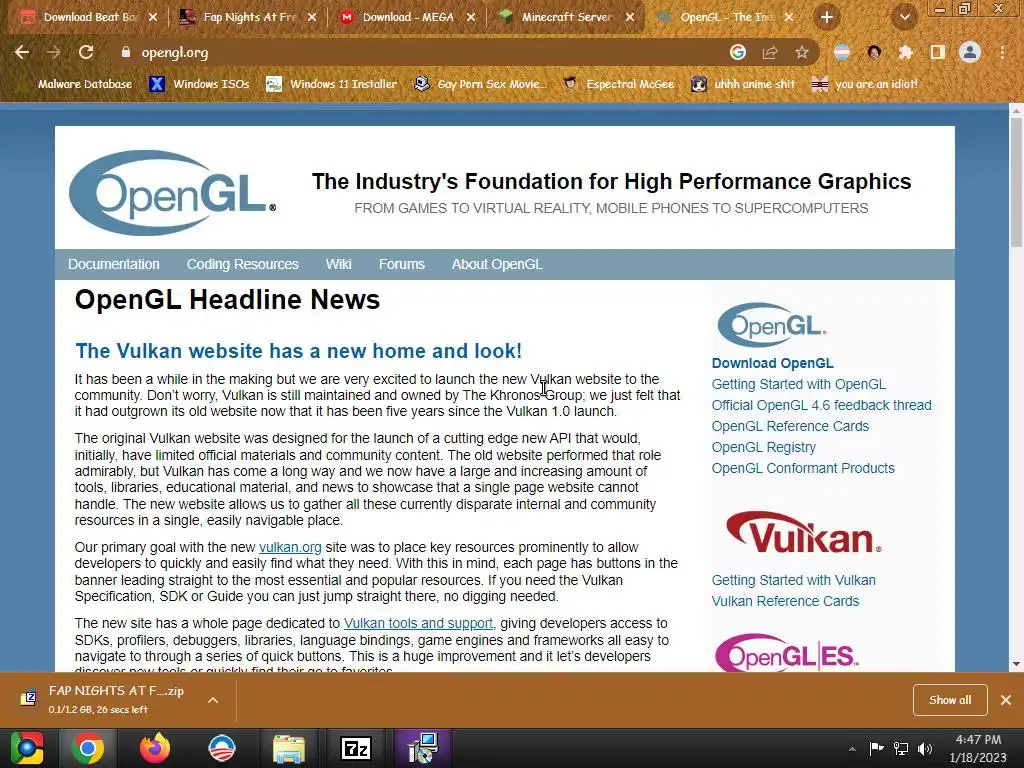Open Getting Started with Vulkan
The height and width of the screenshot is (768, 1024).
tap(793, 580)
